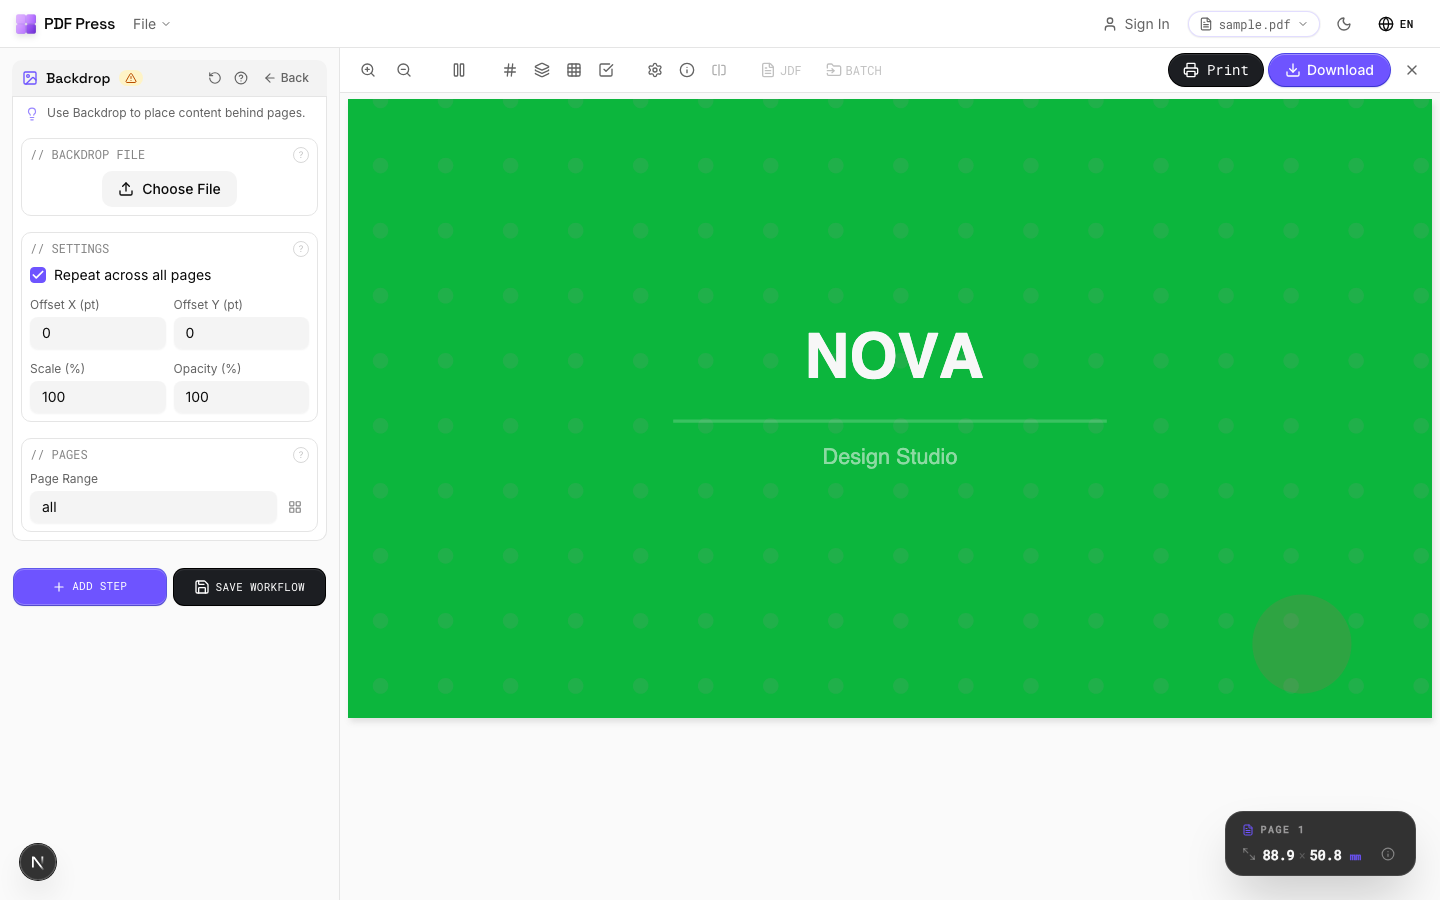
Task: Click the Opacity (%) input field
Action: [x=241, y=397]
